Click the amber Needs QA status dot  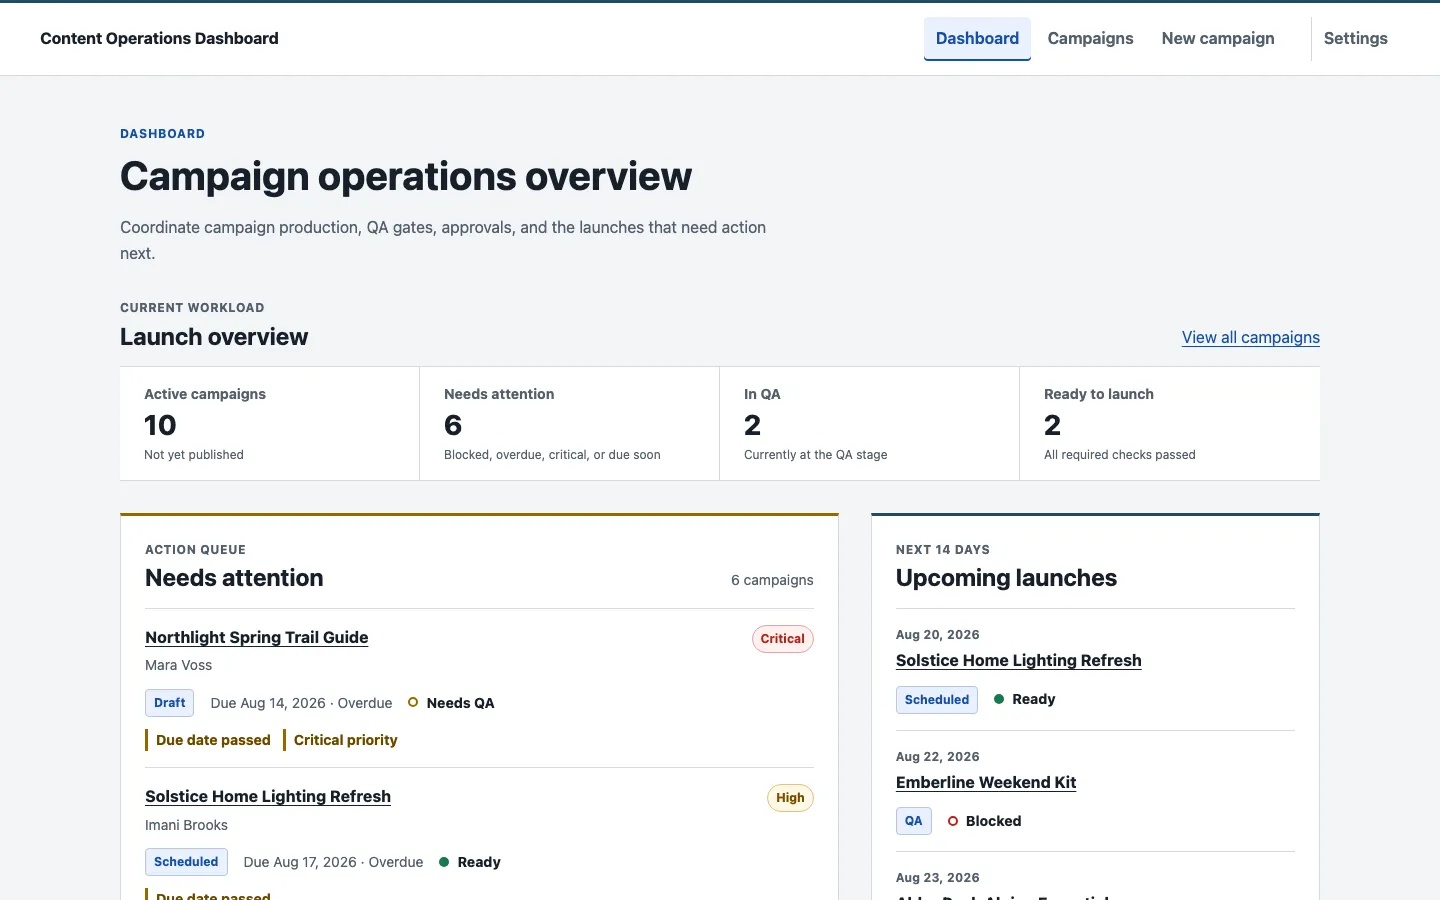tap(413, 703)
